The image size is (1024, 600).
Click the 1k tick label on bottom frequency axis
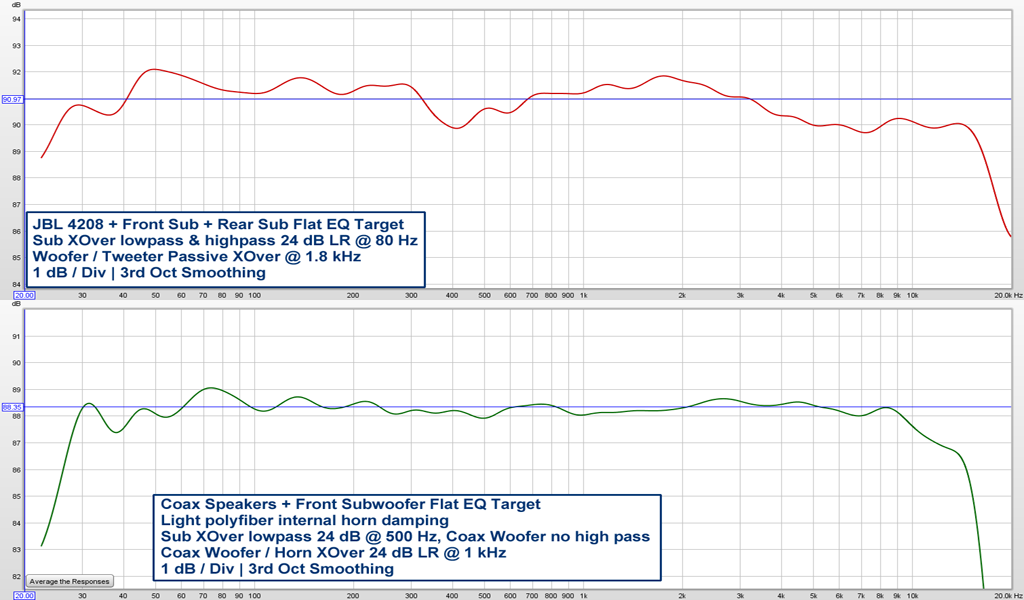[x=584, y=595]
